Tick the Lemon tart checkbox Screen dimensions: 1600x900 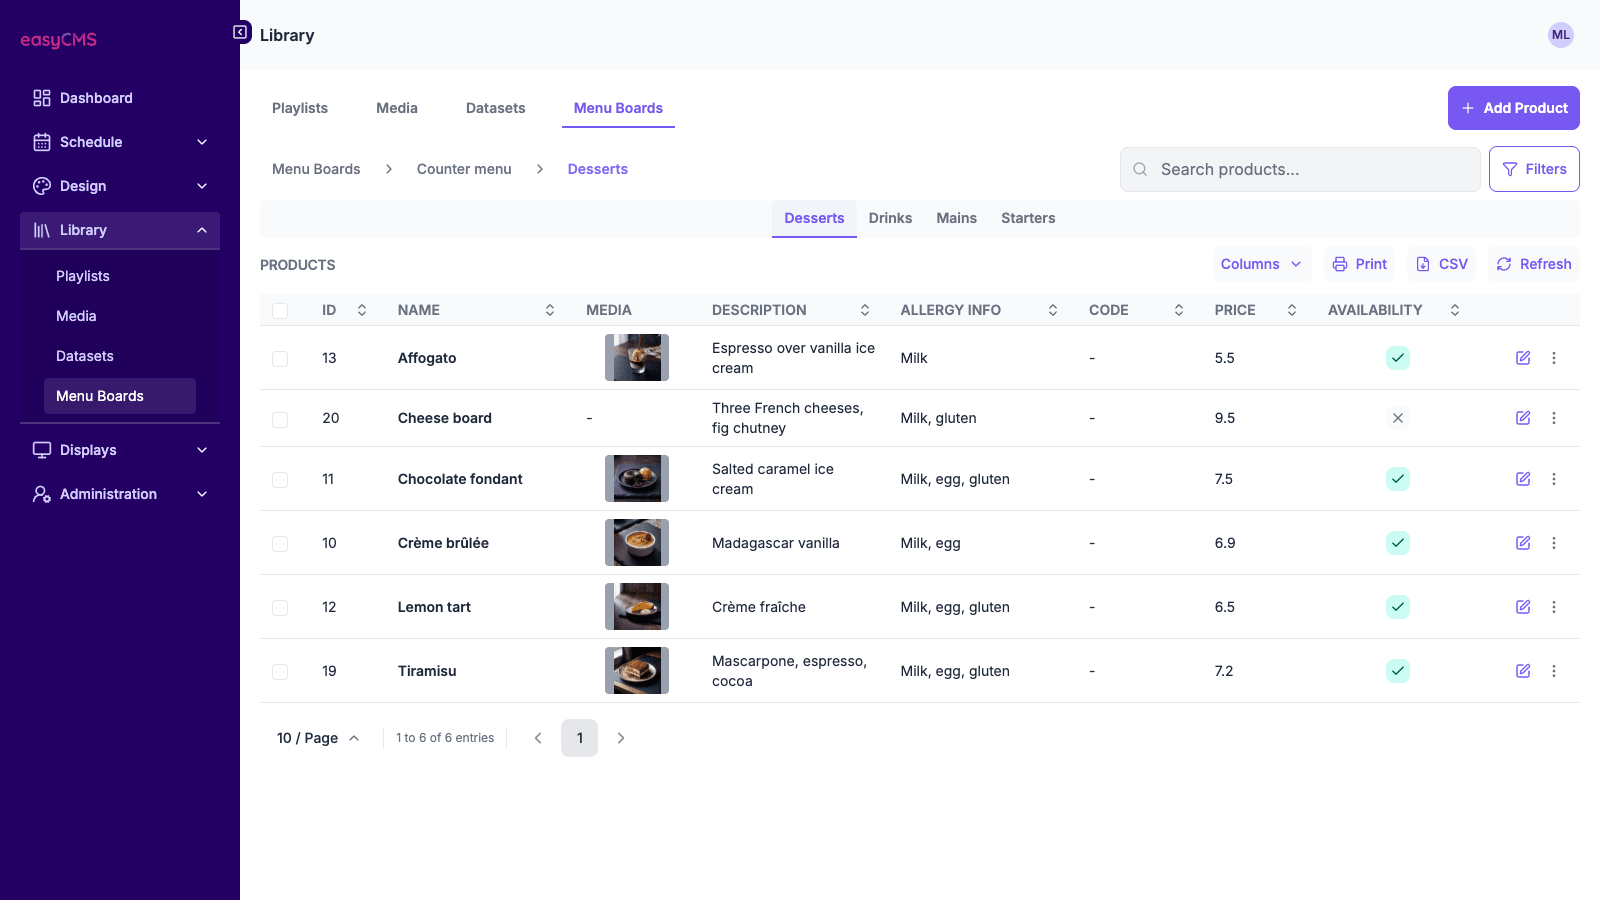tap(280, 608)
